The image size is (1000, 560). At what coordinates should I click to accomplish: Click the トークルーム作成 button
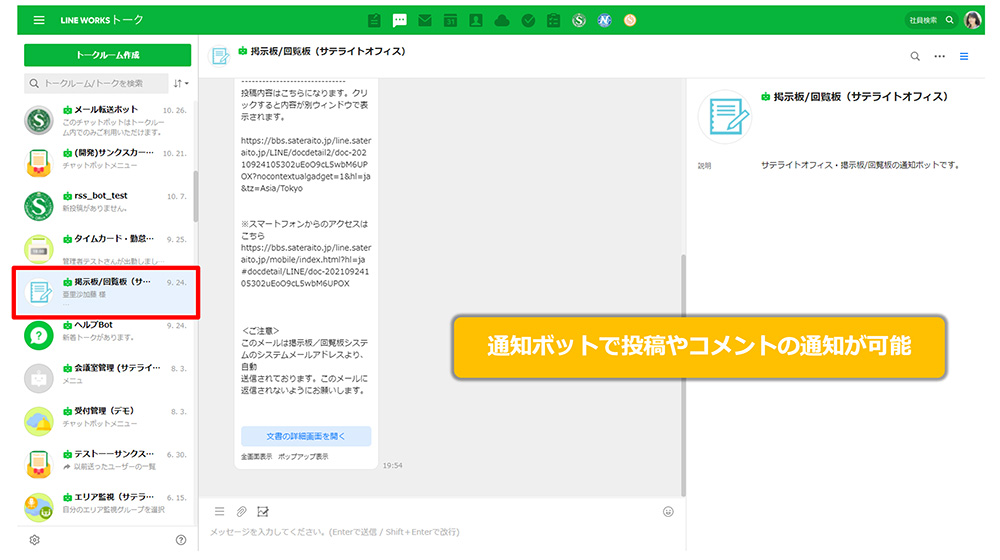point(108,55)
